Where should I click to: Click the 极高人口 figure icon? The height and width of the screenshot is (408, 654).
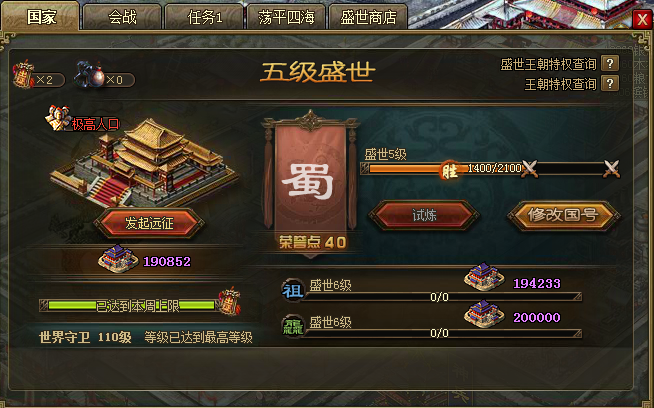[57, 118]
